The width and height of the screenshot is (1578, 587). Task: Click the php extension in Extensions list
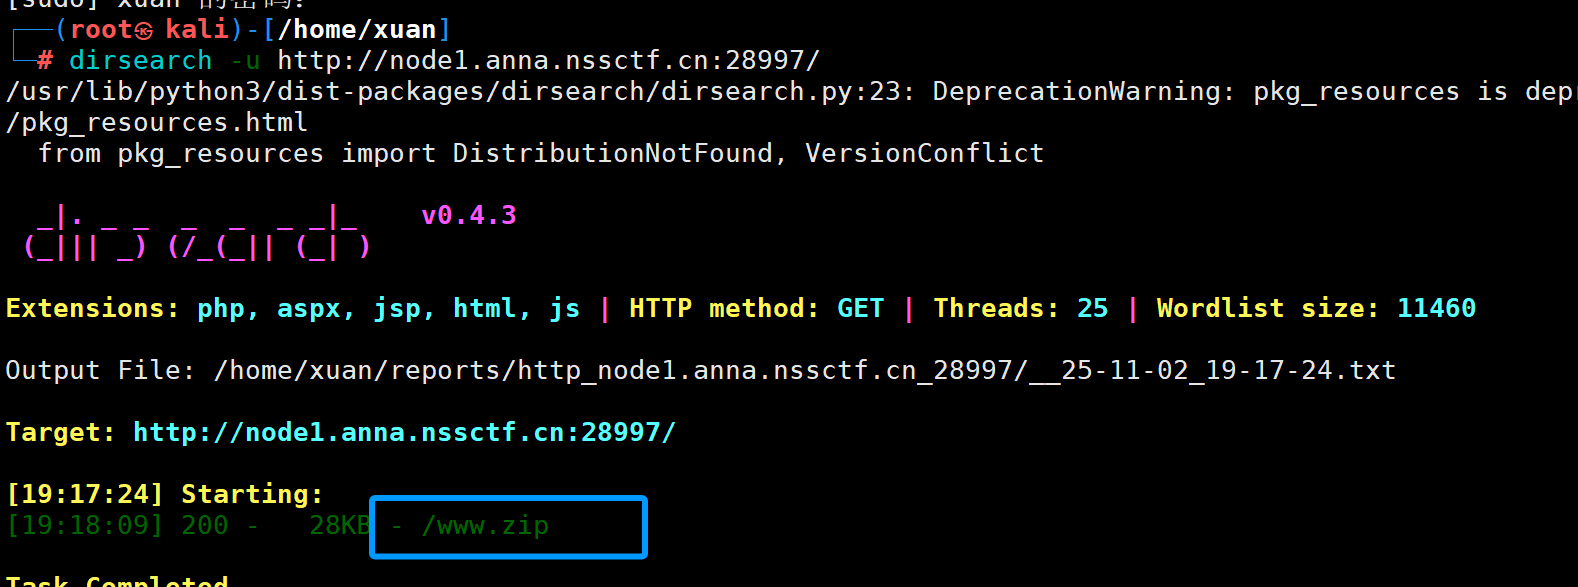coord(221,308)
